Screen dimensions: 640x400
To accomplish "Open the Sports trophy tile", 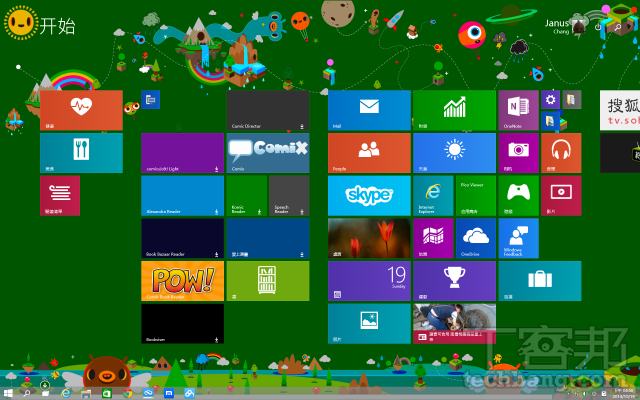I will pyautogui.click(x=454, y=281).
